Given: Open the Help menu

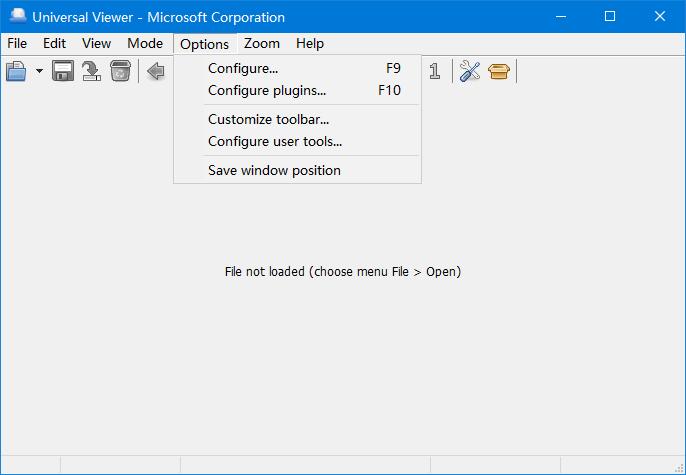Looking at the screenshot, I should point(310,43).
